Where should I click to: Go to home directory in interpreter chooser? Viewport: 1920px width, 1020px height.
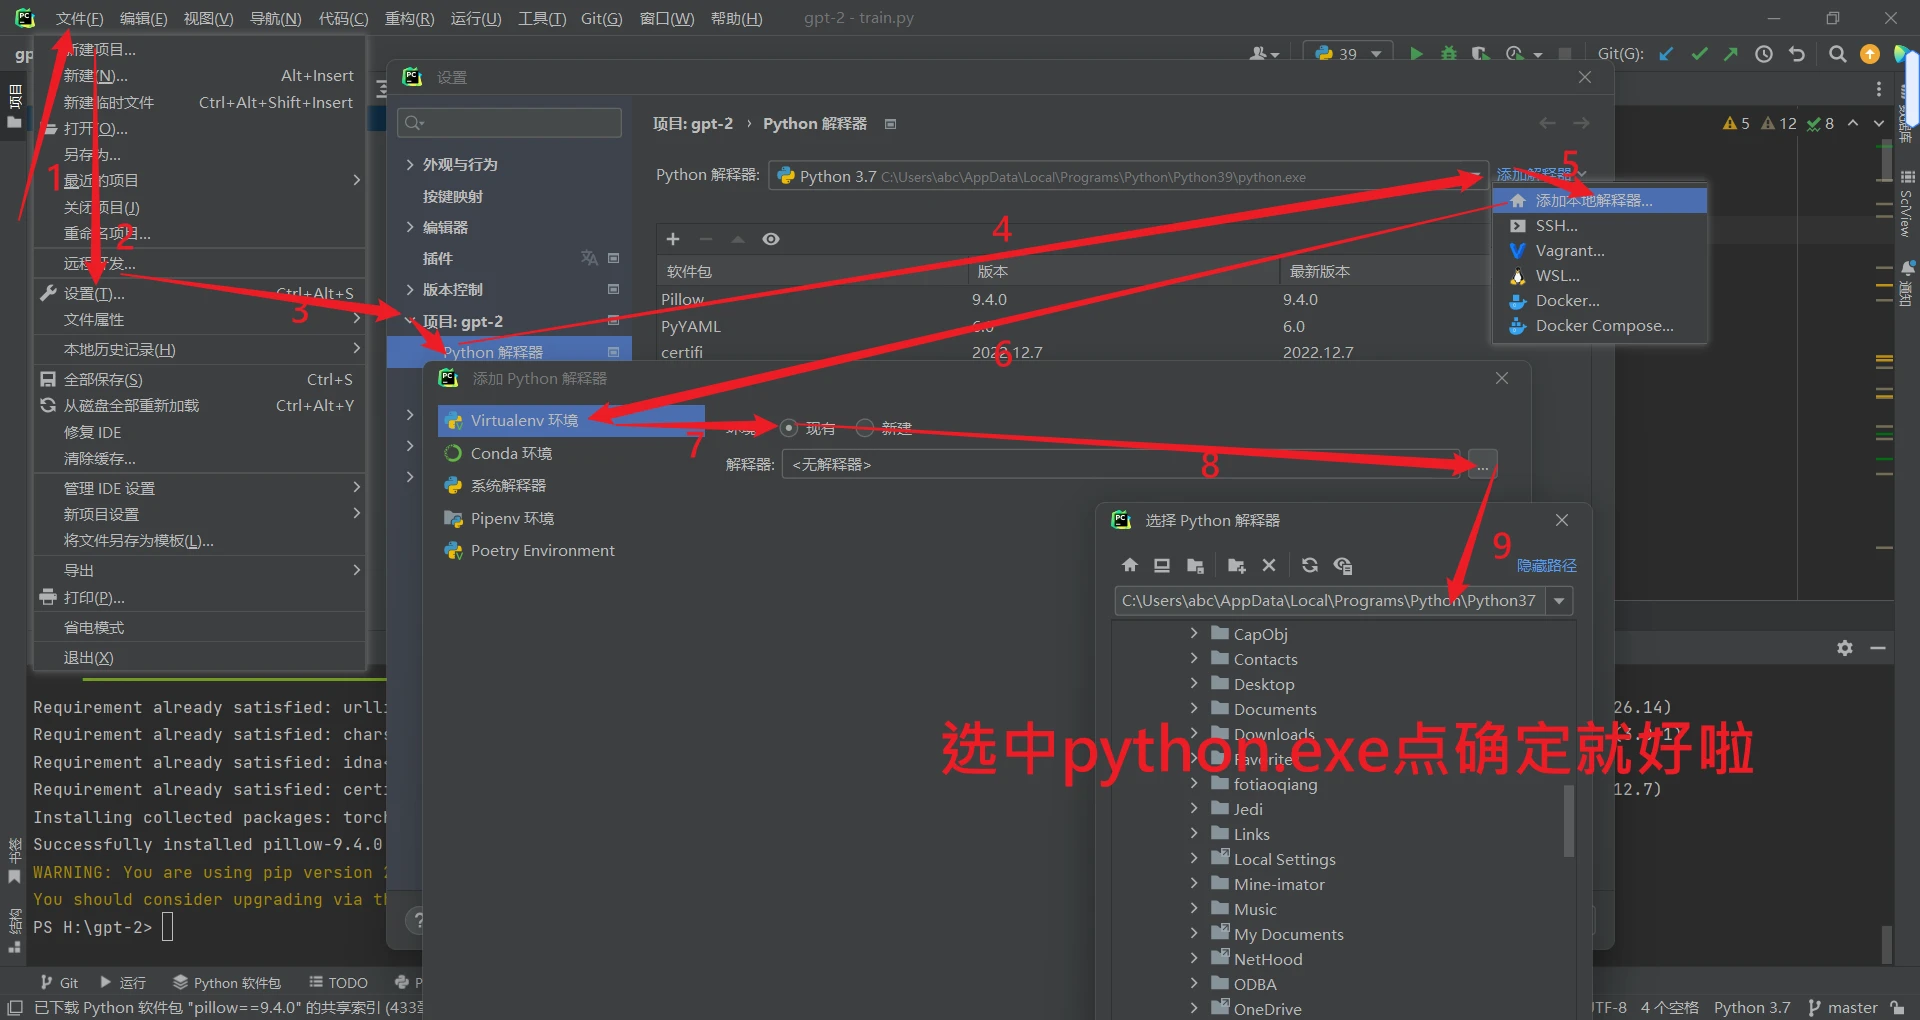coord(1130,565)
